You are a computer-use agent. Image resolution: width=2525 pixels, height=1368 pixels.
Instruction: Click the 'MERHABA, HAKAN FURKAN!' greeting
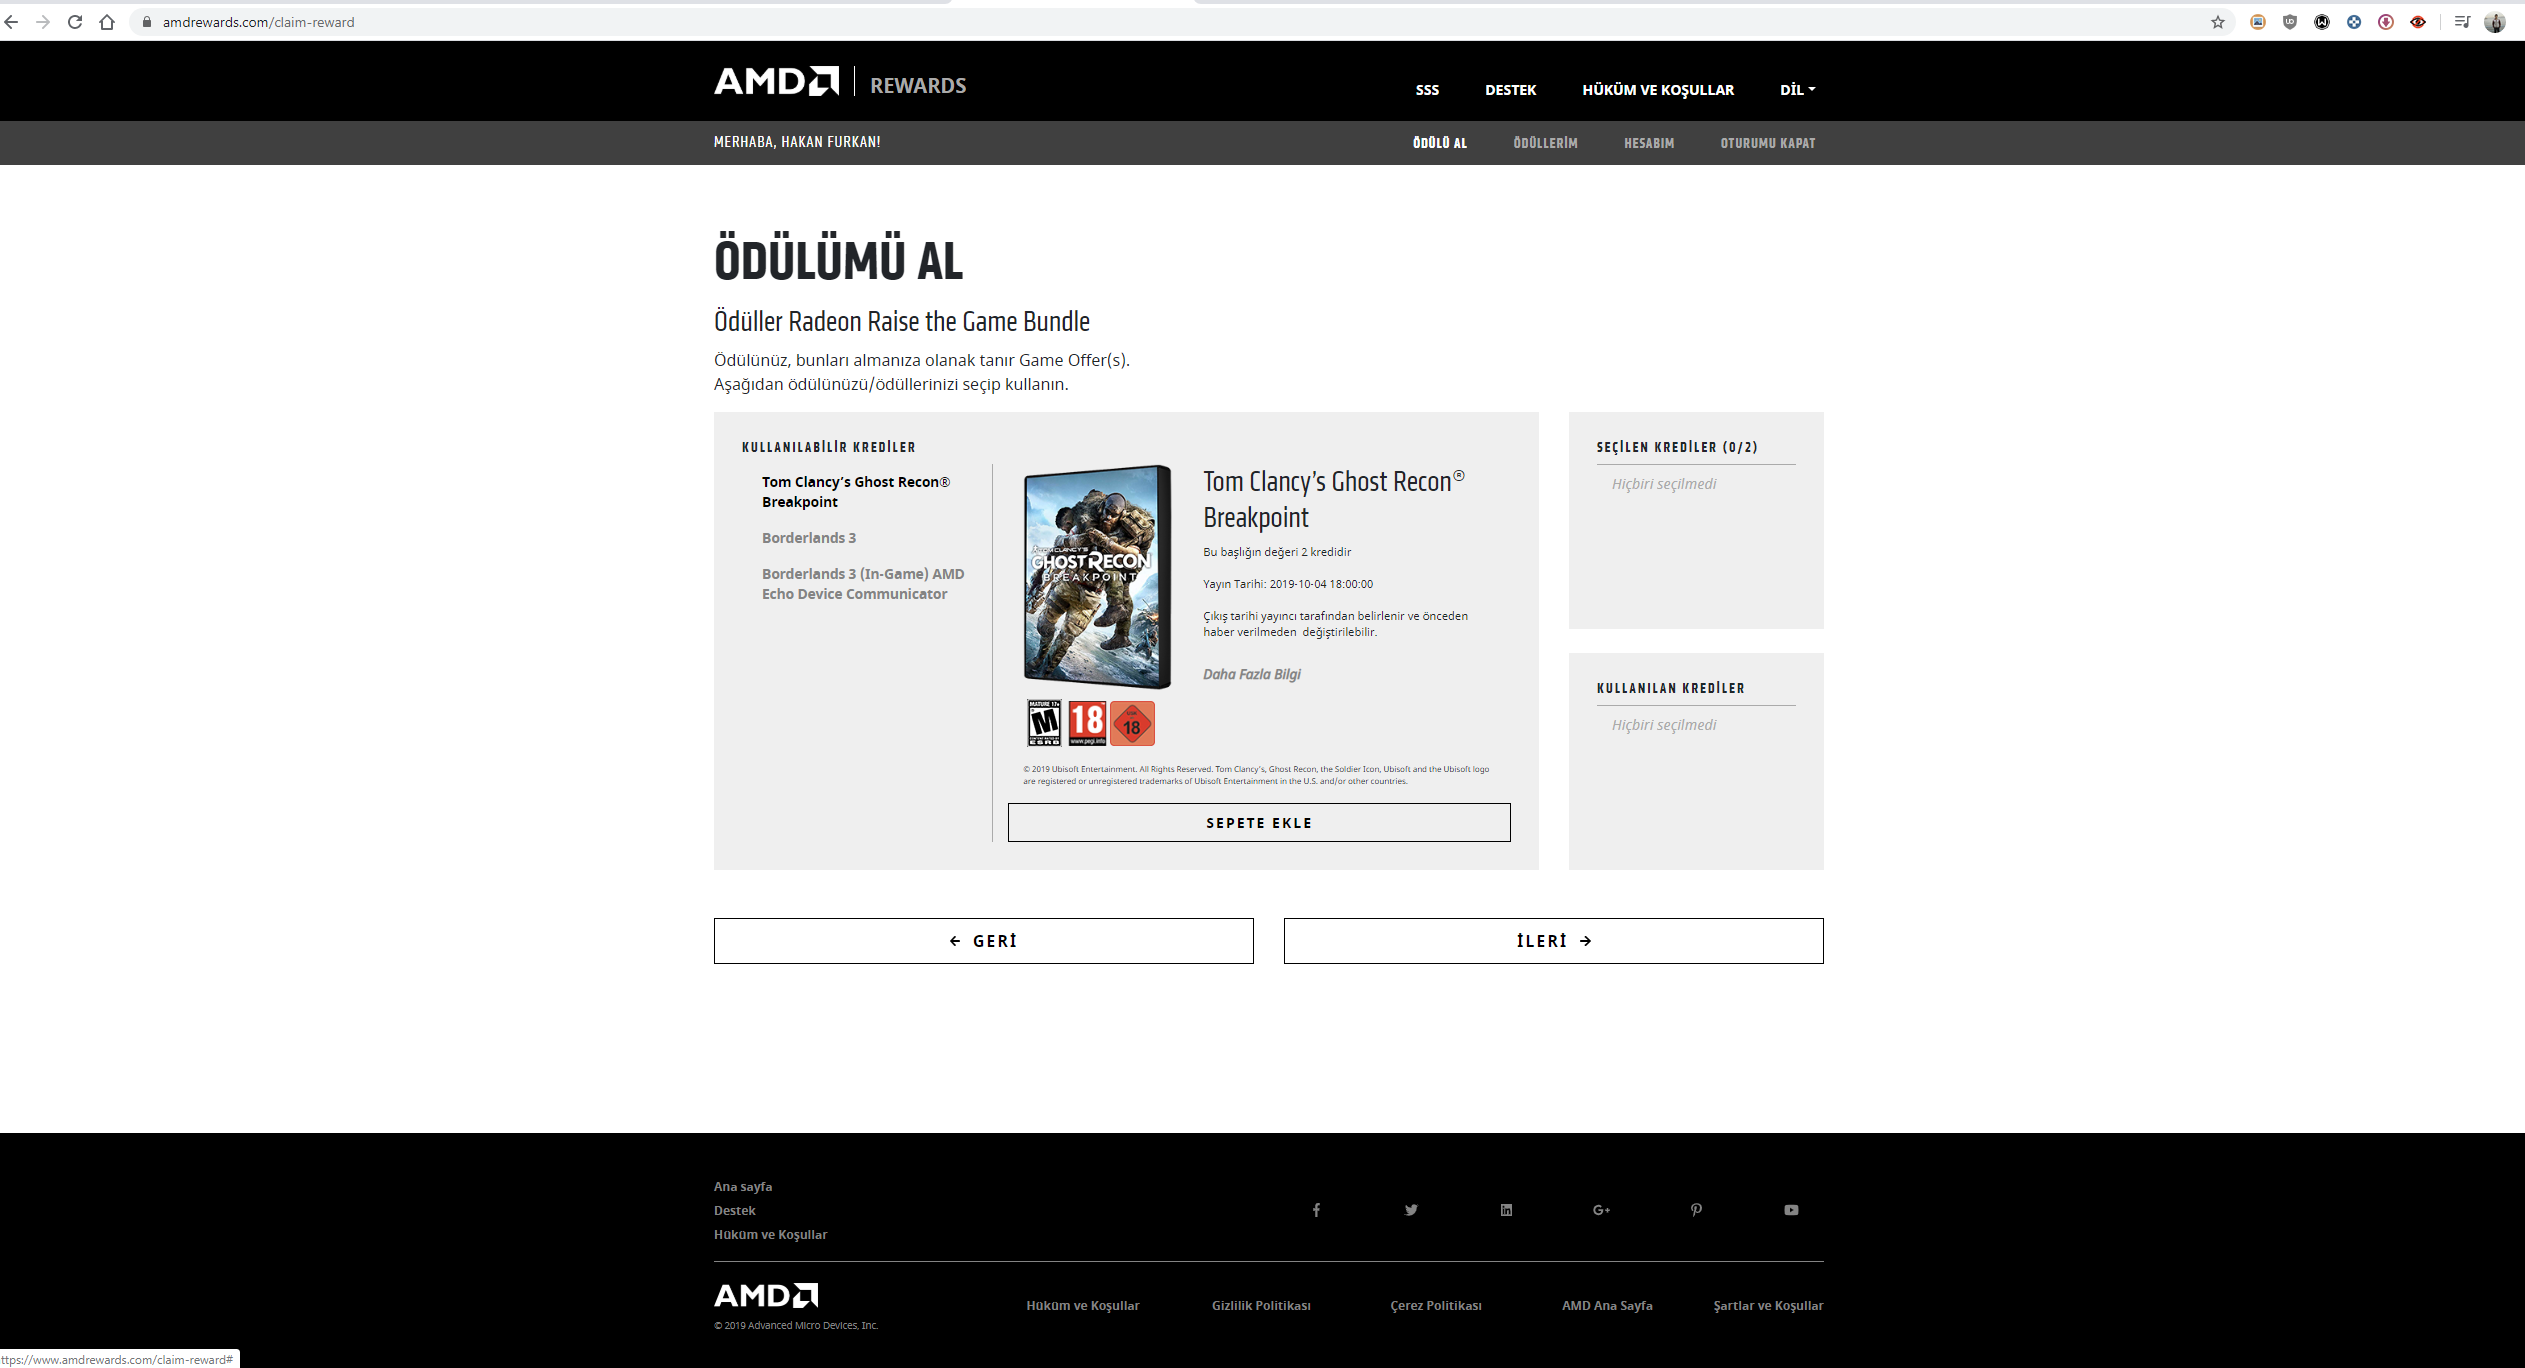[797, 142]
